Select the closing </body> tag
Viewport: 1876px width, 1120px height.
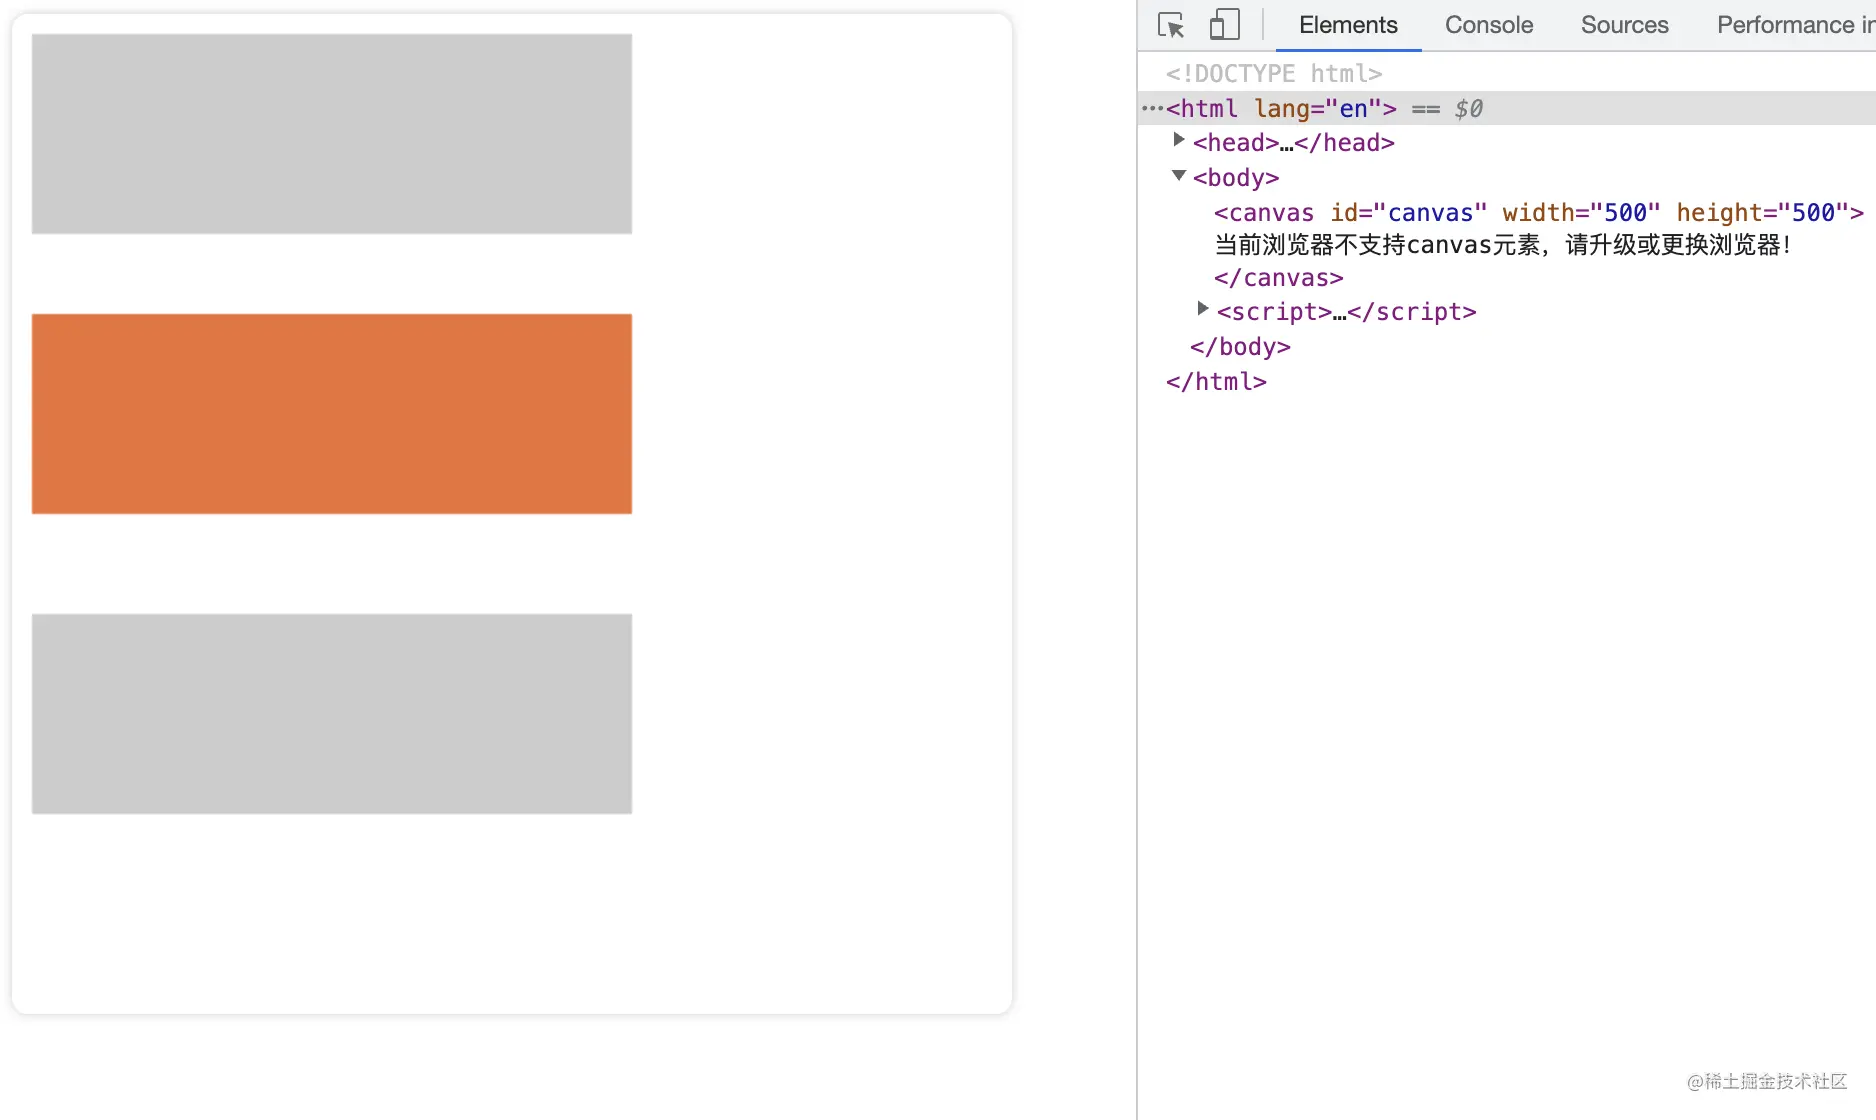pyautogui.click(x=1240, y=347)
